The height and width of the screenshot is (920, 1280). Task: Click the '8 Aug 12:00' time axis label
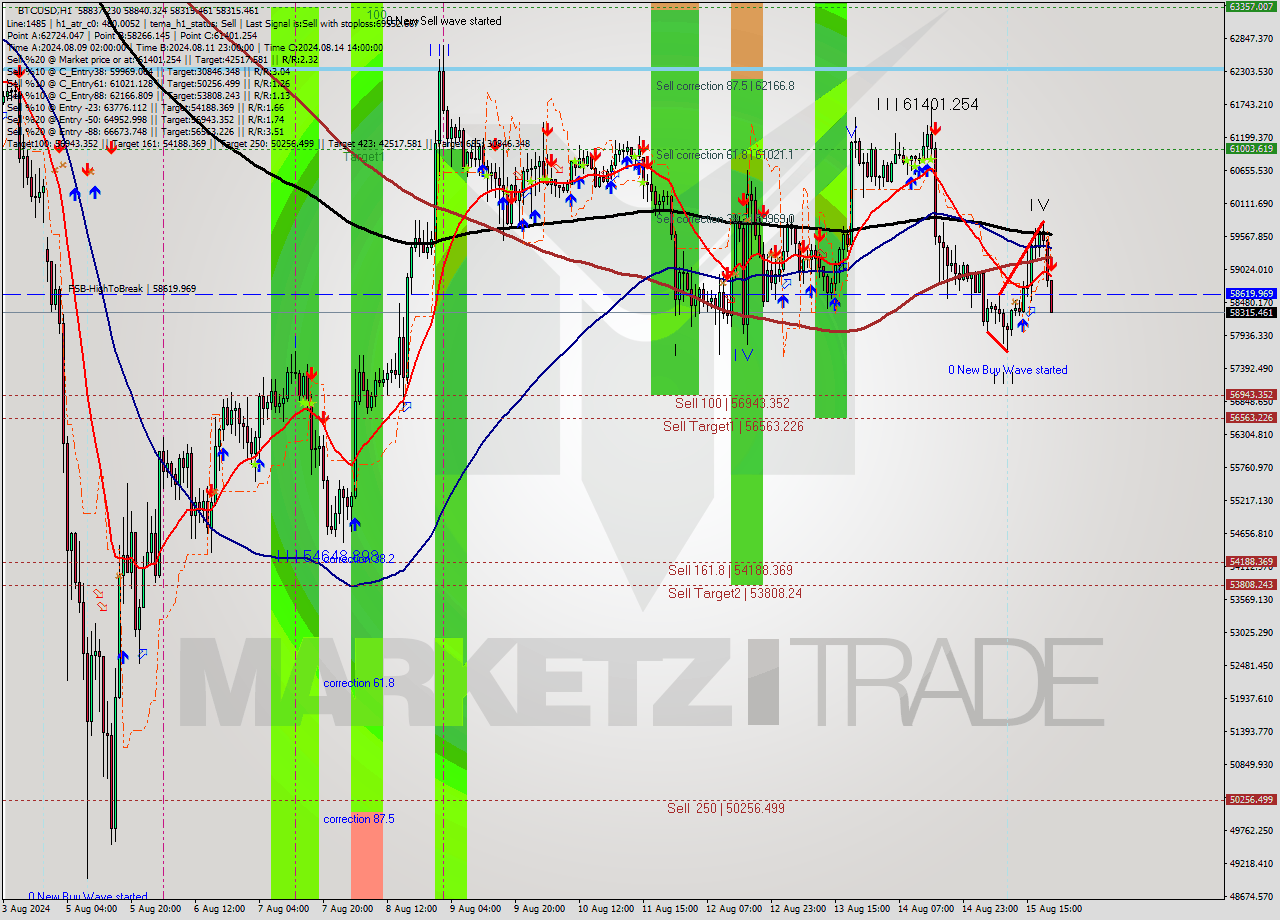411,910
